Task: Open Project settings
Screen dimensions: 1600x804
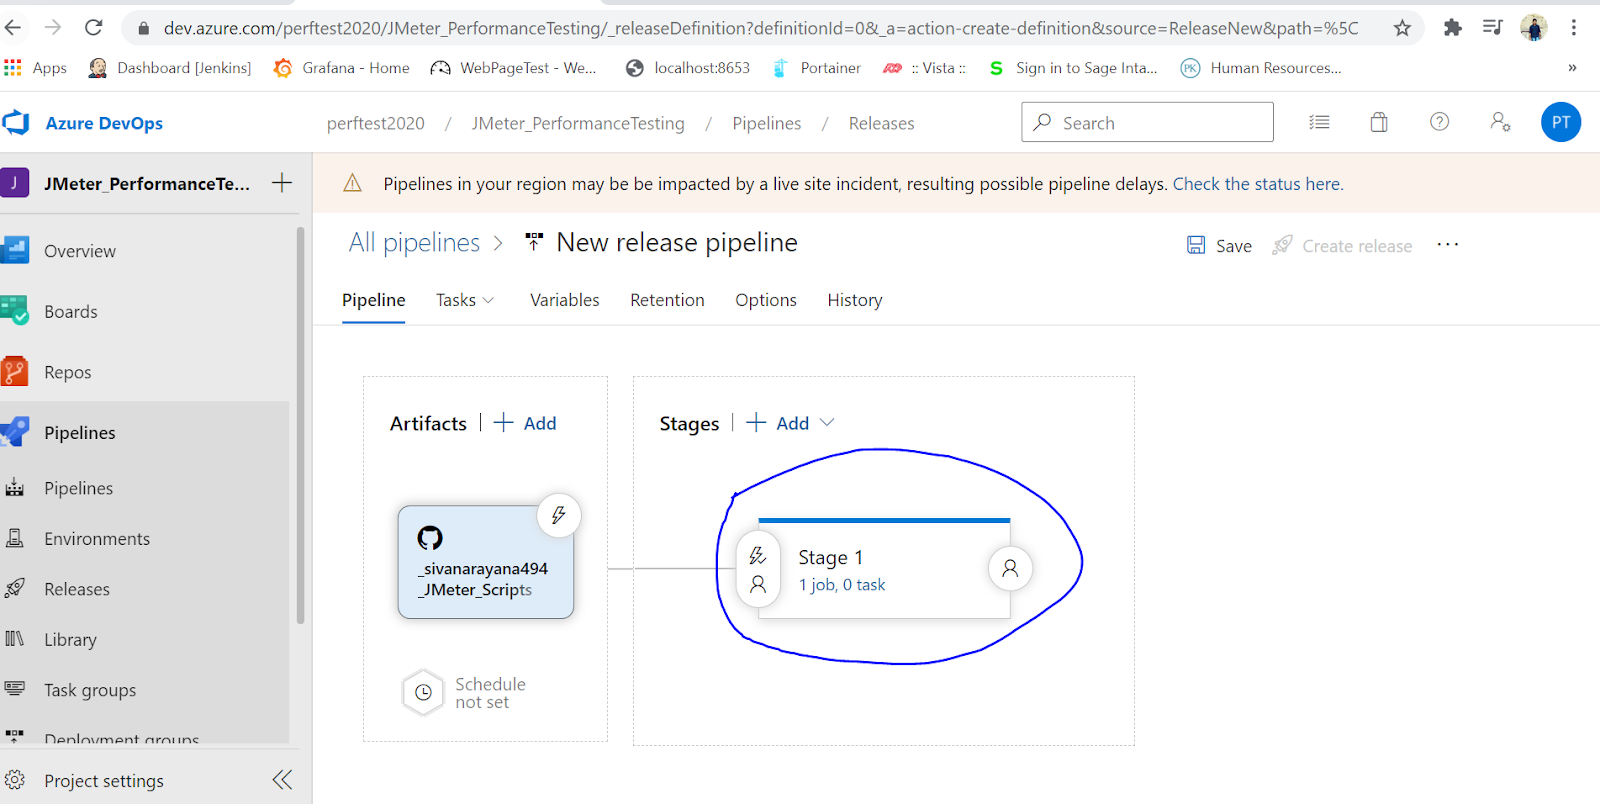Action: coord(104,781)
